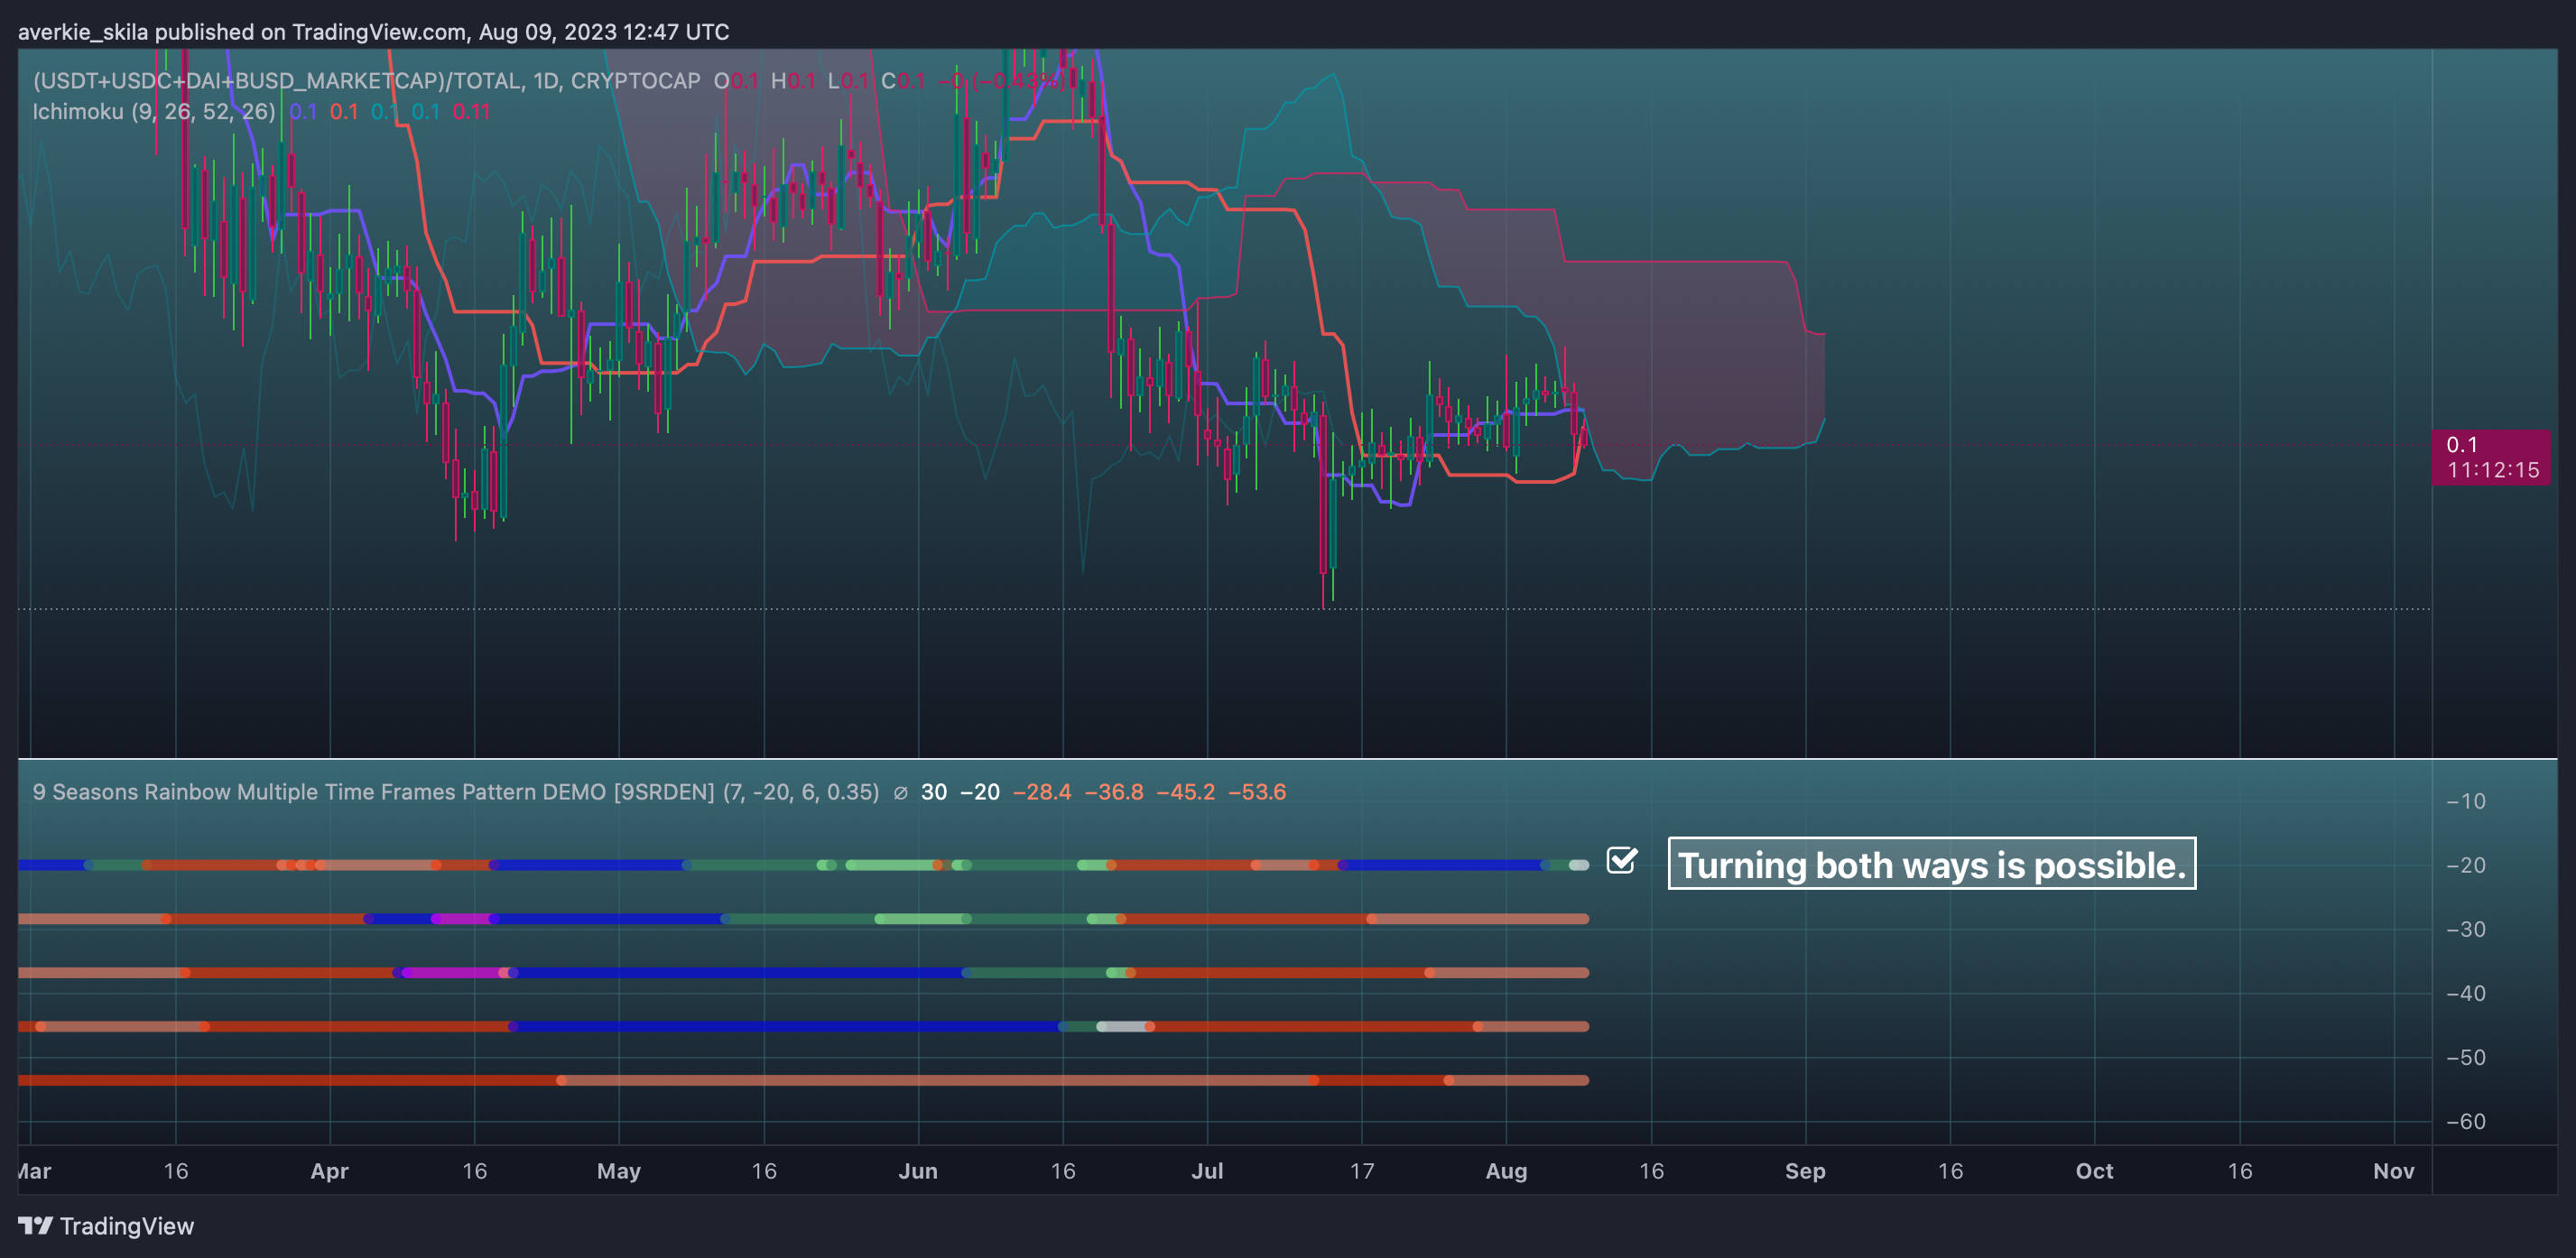The height and width of the screenshot is (1258, 2576).
Task: Click the value 30 in indicator legend
Action: (934, 792)
